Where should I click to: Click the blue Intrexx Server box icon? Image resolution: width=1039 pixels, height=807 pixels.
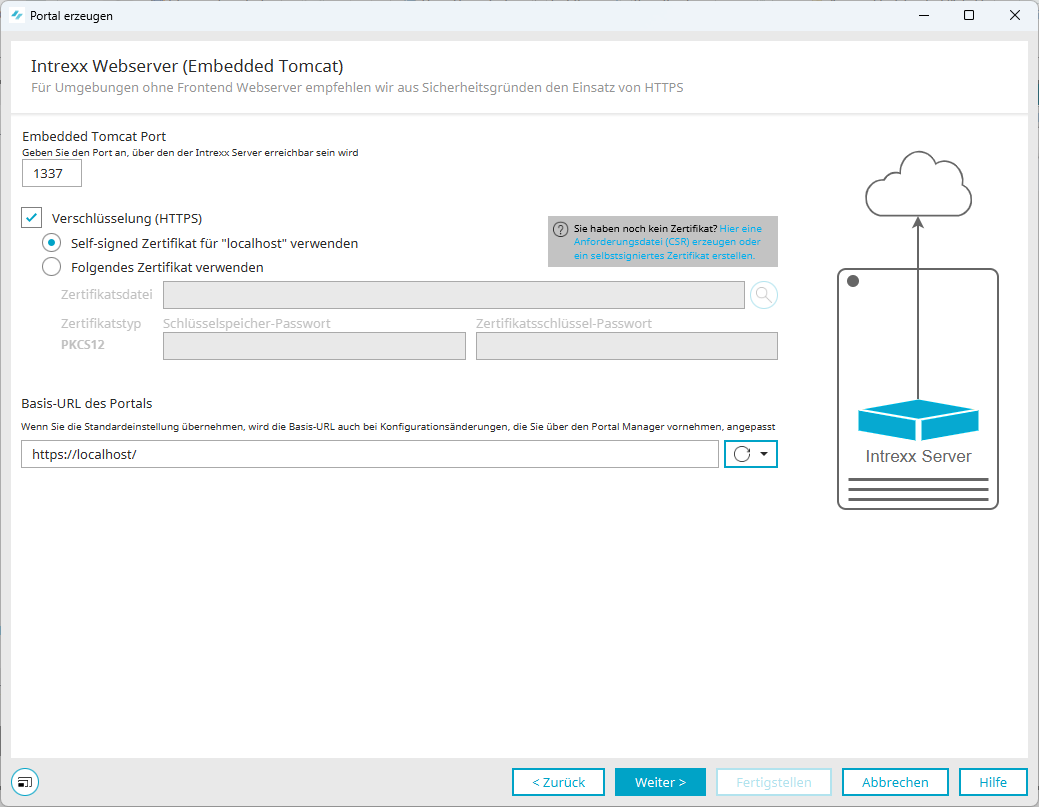(918, 420)
